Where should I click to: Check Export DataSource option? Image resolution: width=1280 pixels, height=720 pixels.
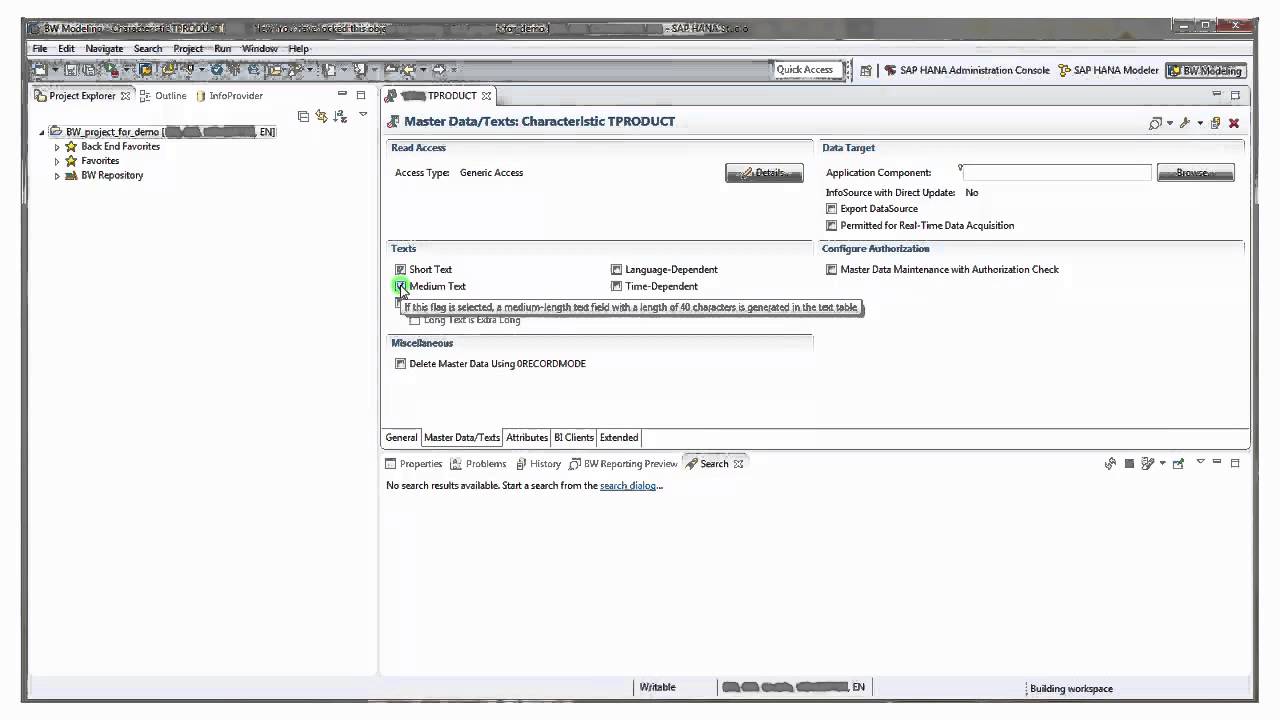[x=831, y=209]
